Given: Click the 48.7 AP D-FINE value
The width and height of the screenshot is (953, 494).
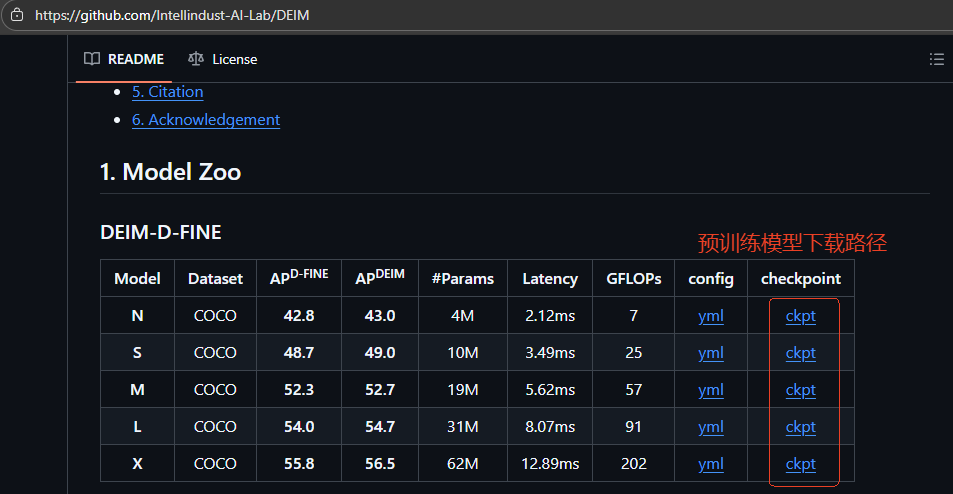Looking at the screenshot, I should click(299, 353).
